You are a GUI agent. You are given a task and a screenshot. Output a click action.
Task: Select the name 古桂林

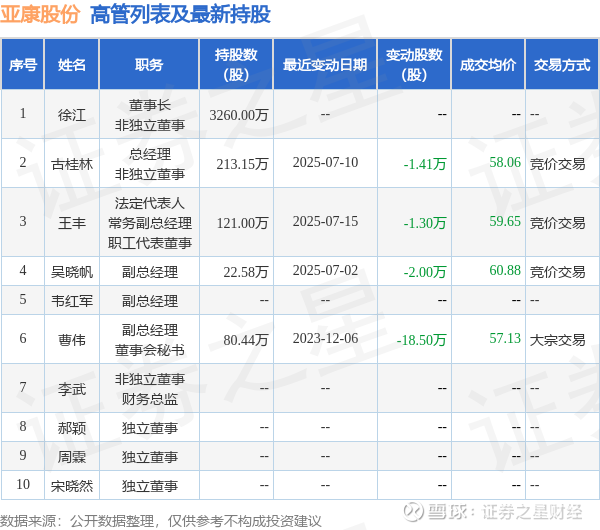click(72, 164)
